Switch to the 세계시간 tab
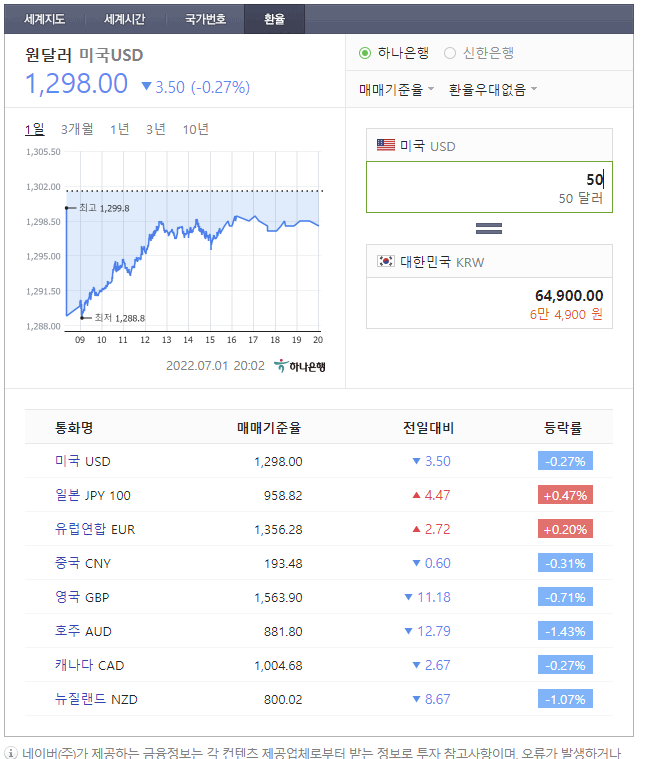This screenshot has height=759, width=648. [x=125, y=19]
